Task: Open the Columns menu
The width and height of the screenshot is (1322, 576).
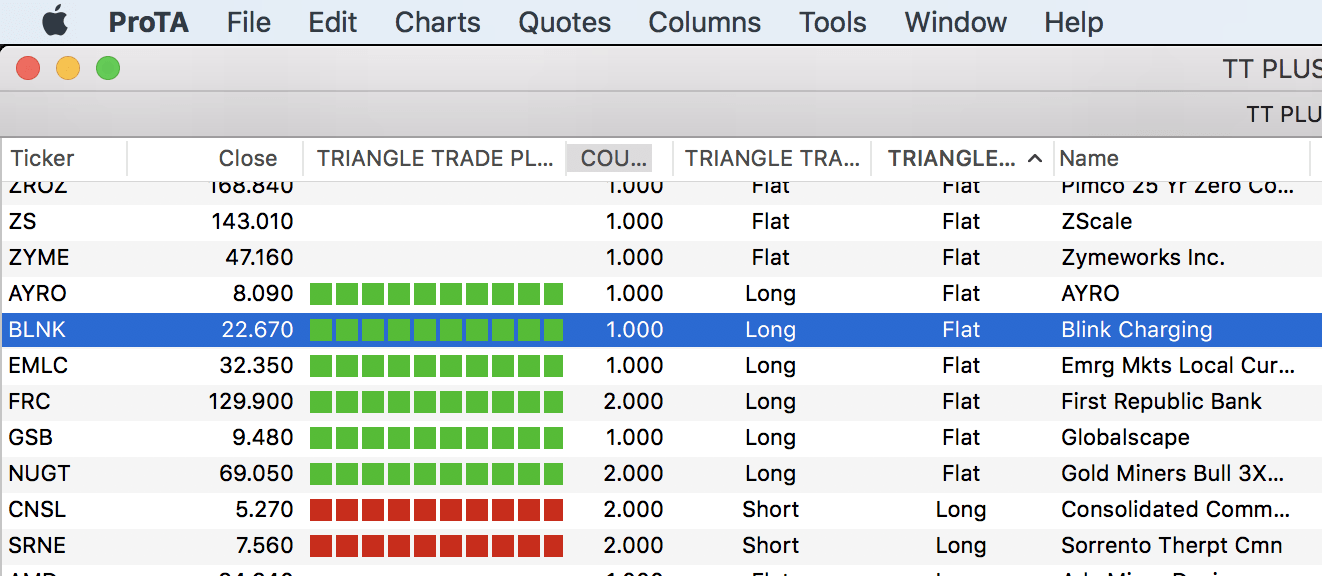Action: pos(705,22)
